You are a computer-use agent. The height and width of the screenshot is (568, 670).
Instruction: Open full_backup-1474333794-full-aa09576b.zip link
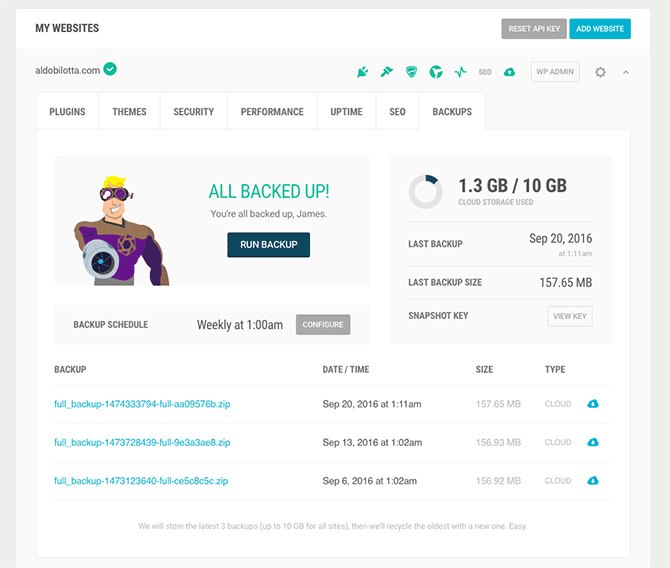142,404
